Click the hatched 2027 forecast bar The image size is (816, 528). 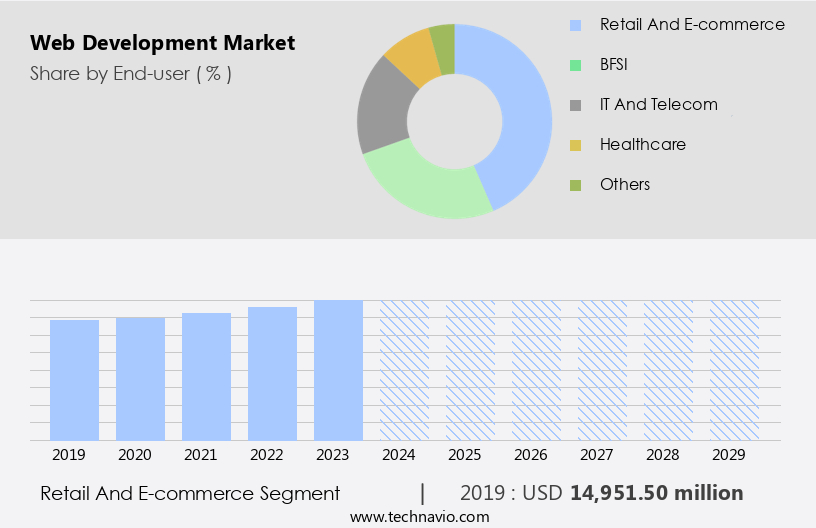coord(603,370)
